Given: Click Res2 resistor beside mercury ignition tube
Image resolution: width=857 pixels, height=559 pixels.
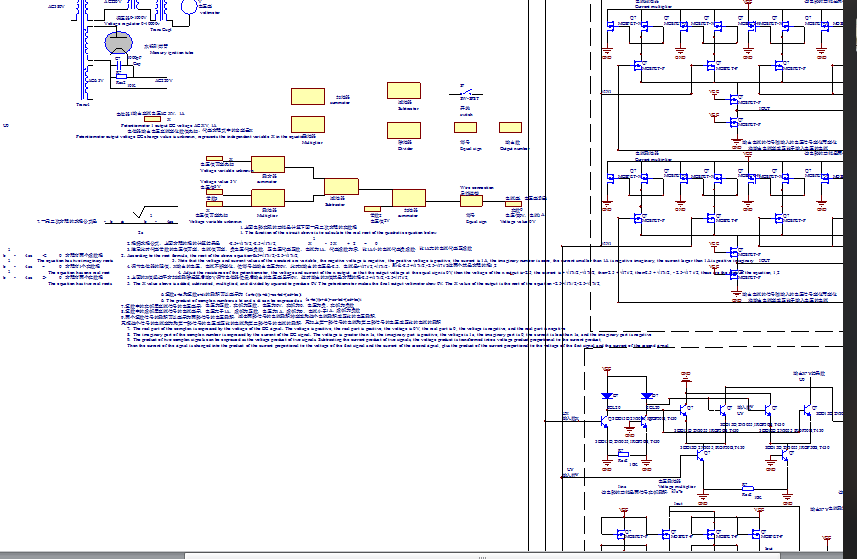Looking at the screenshot, I should click(x=121, y=76).
